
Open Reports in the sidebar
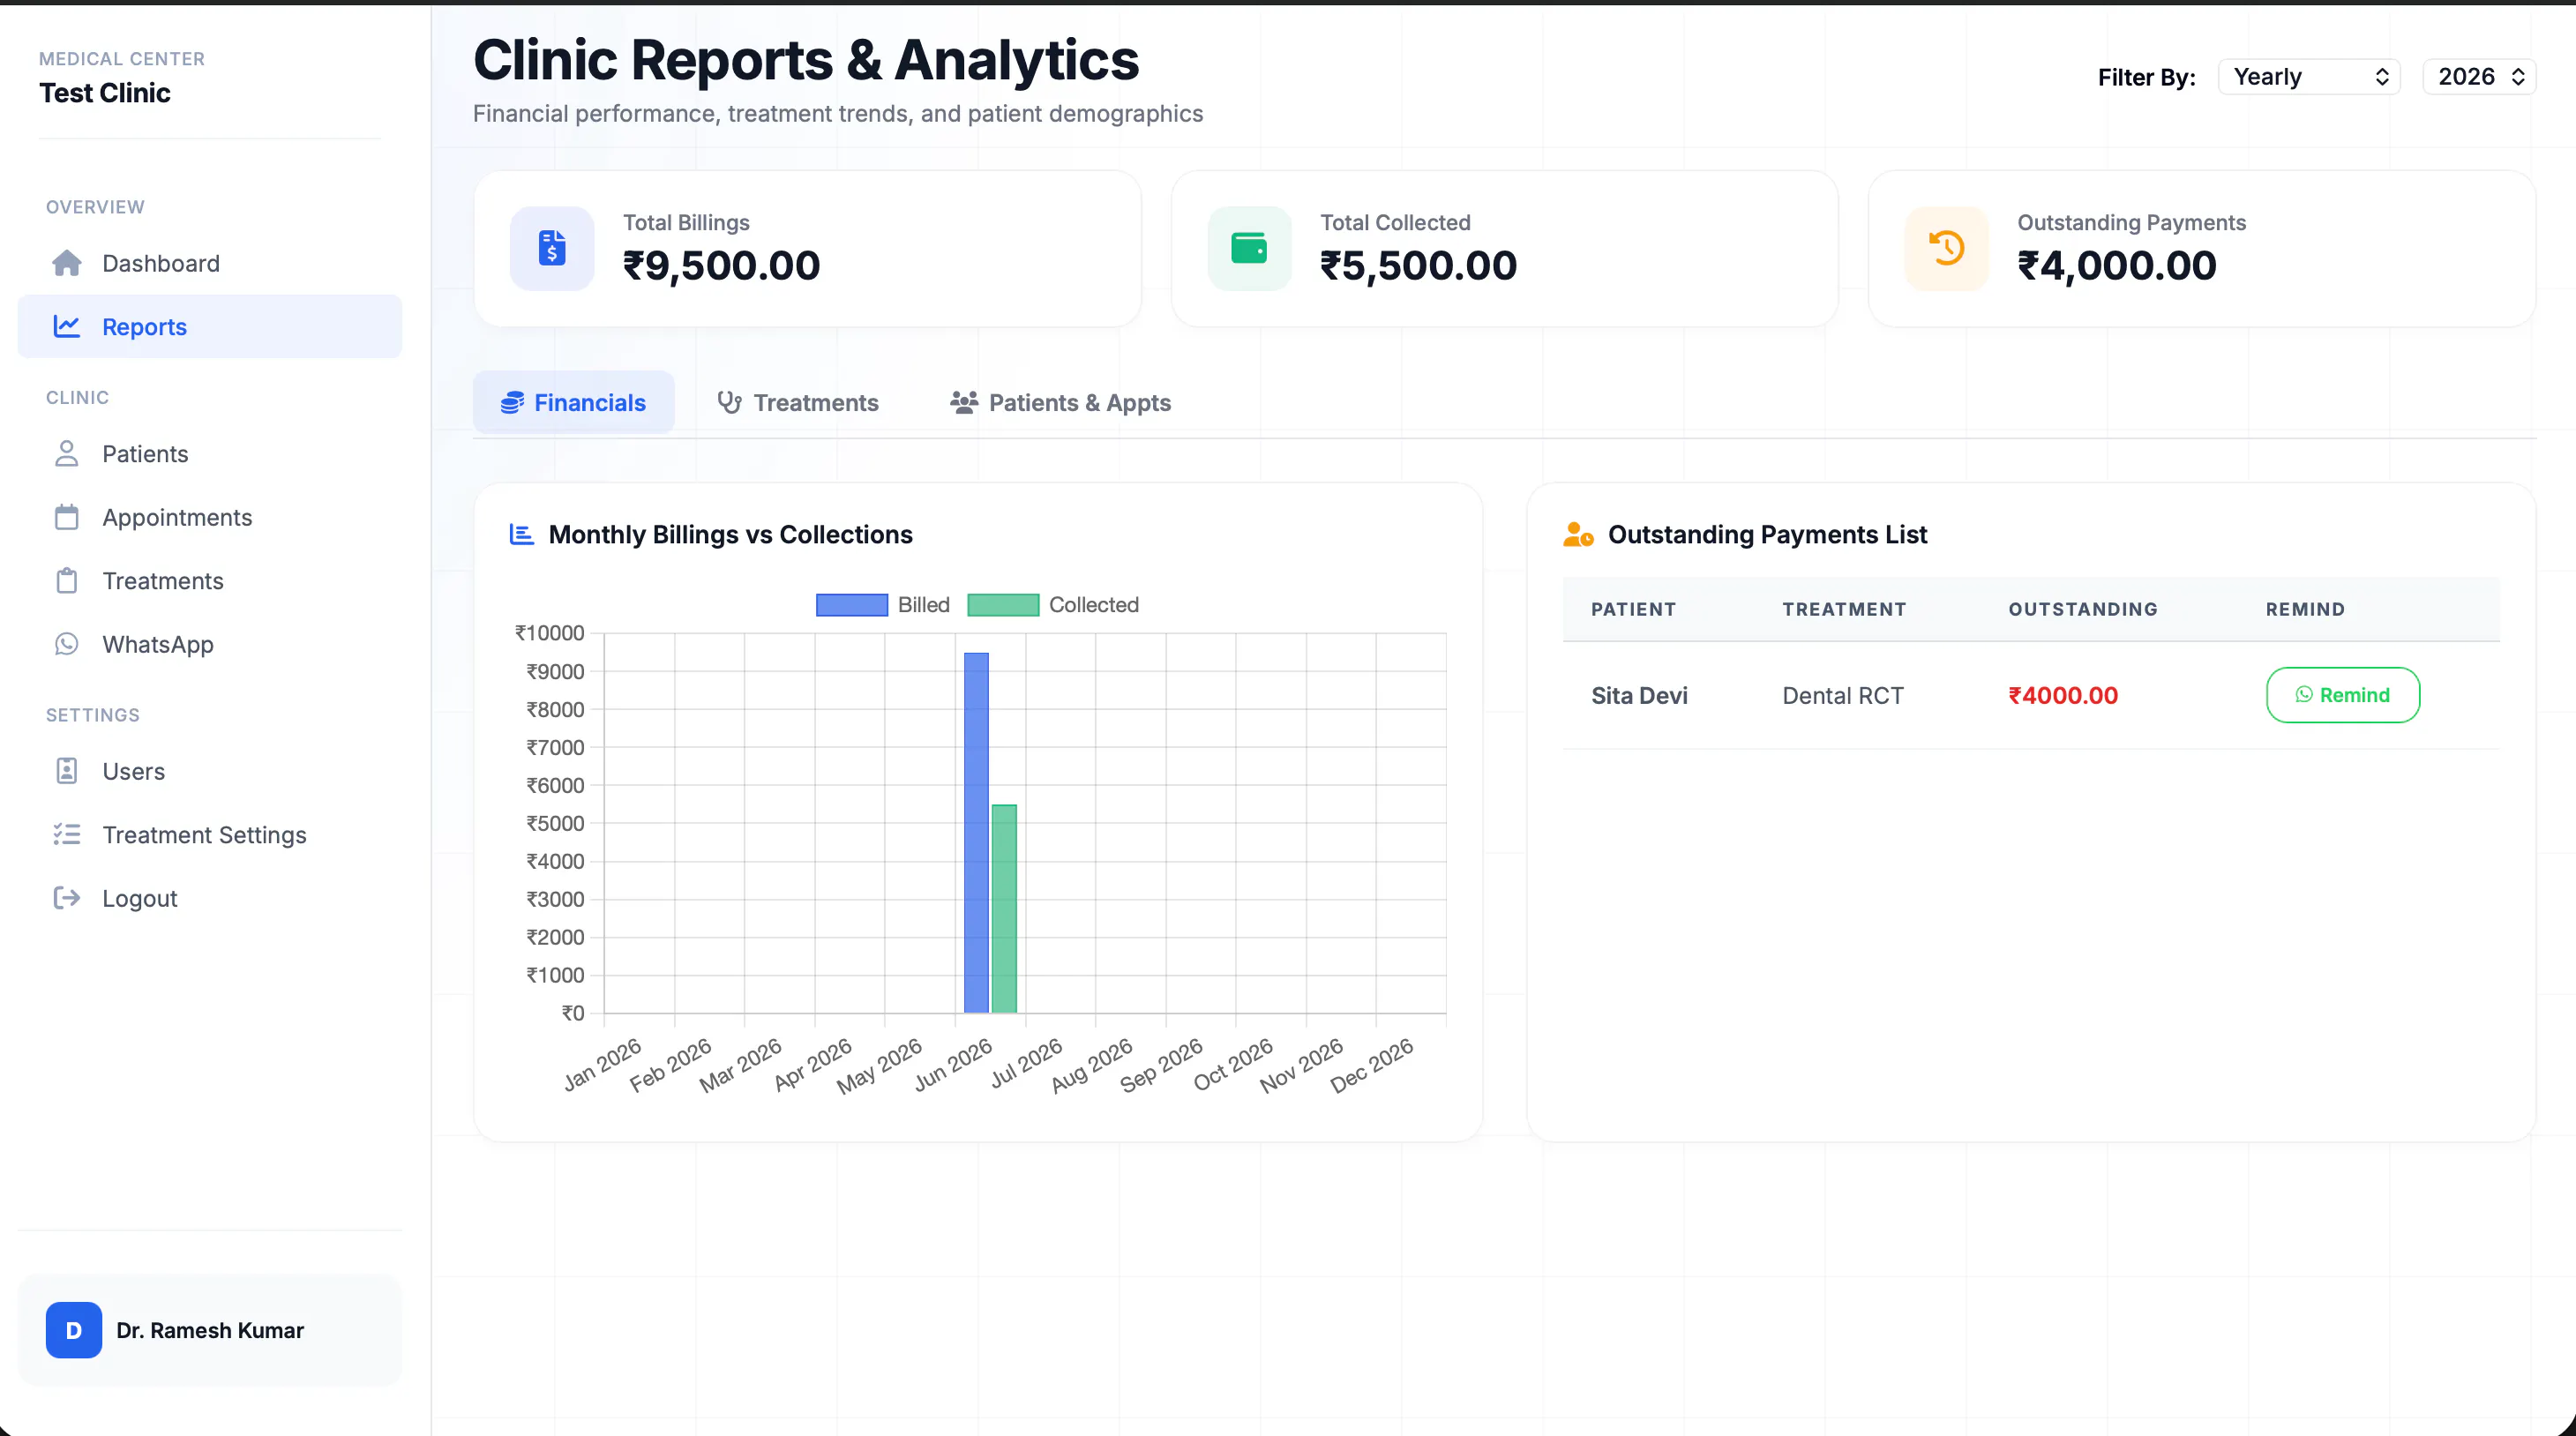click(210, 326)
